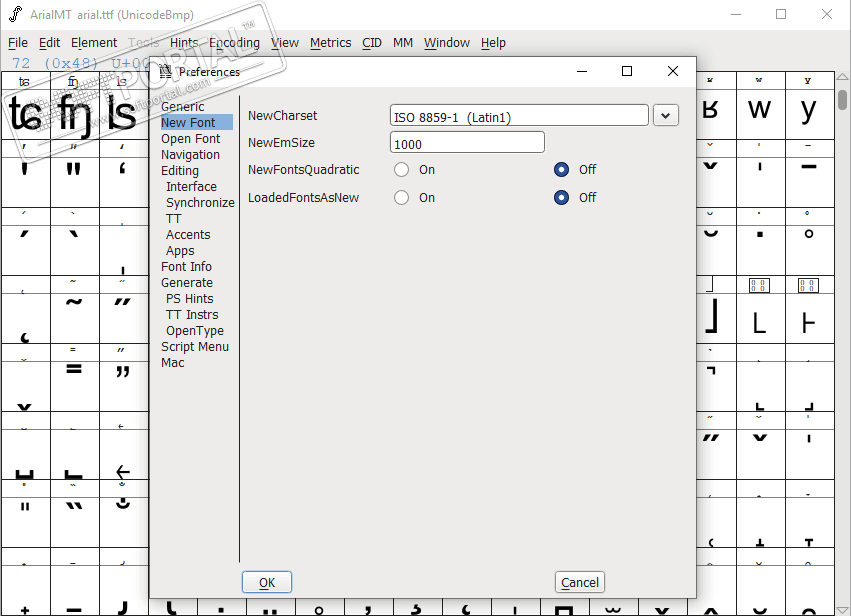Click the FontForge app icon in title bar

[x=16, y=14]
